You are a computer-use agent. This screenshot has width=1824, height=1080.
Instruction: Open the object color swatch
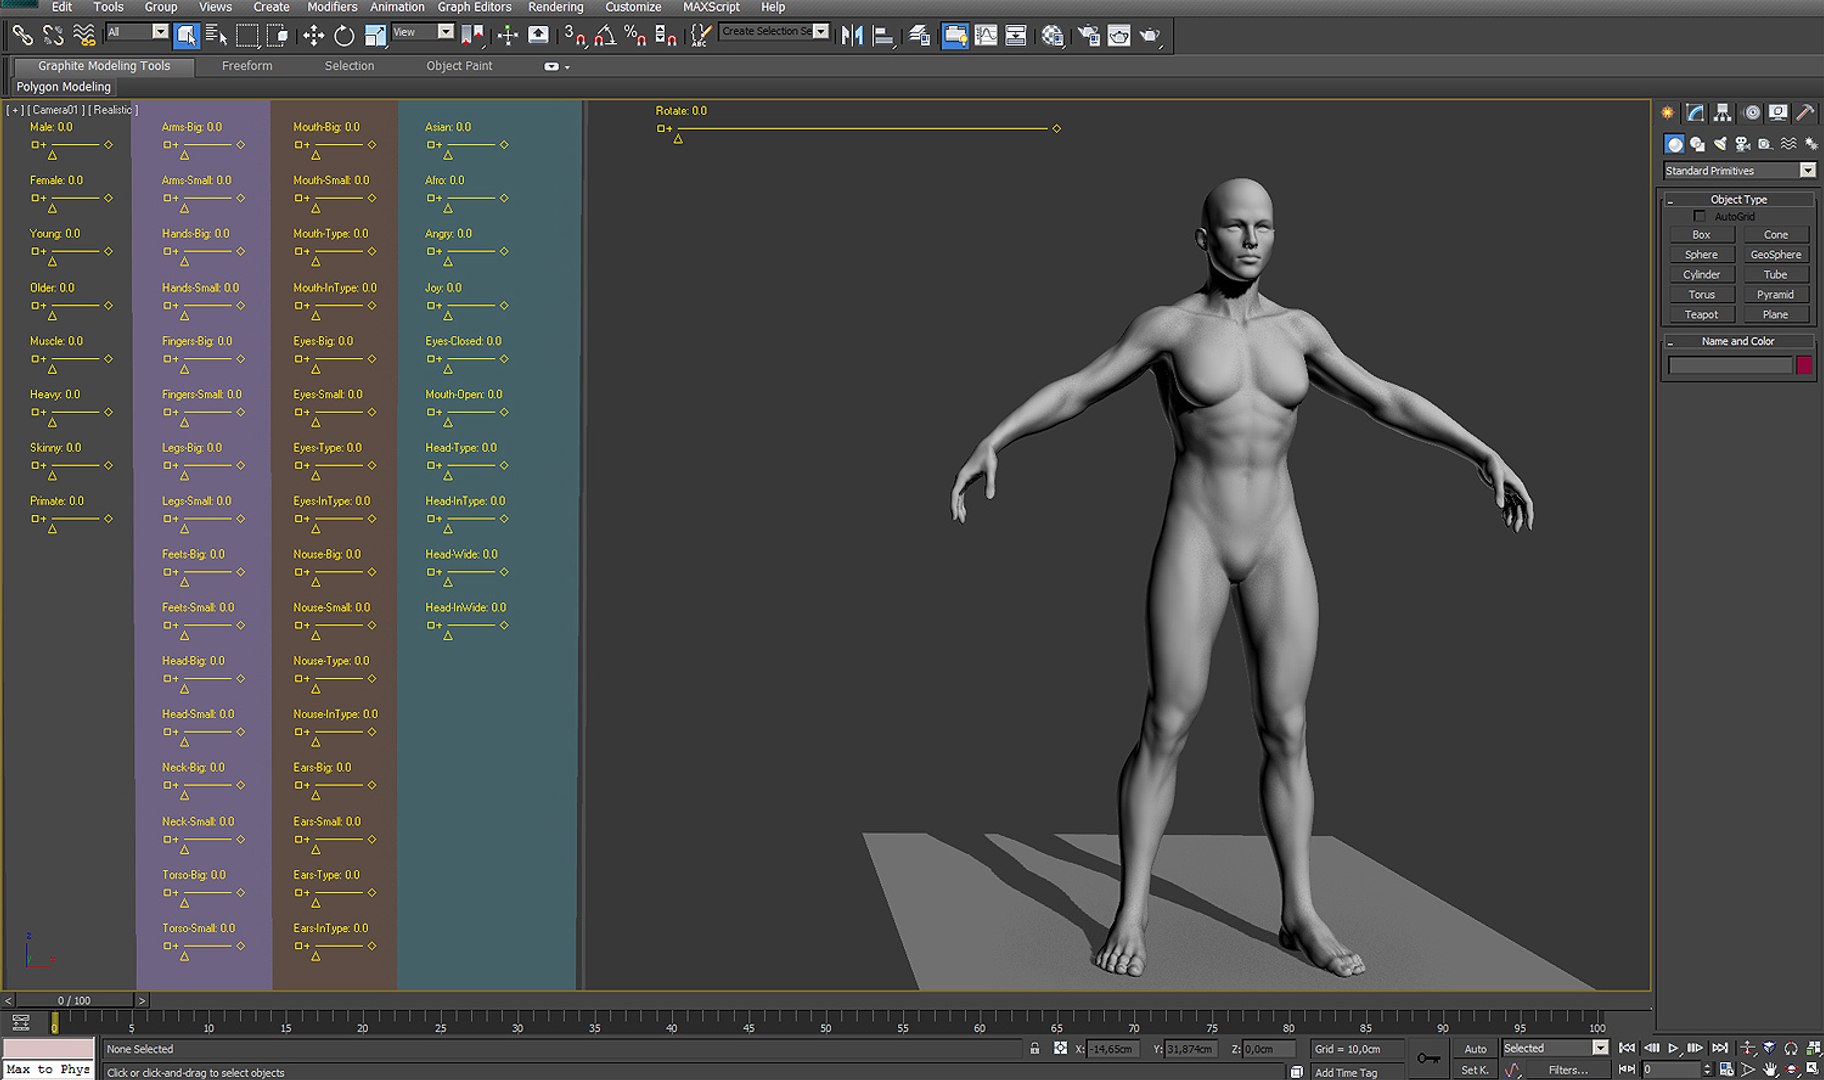[x=1804, y=366]
